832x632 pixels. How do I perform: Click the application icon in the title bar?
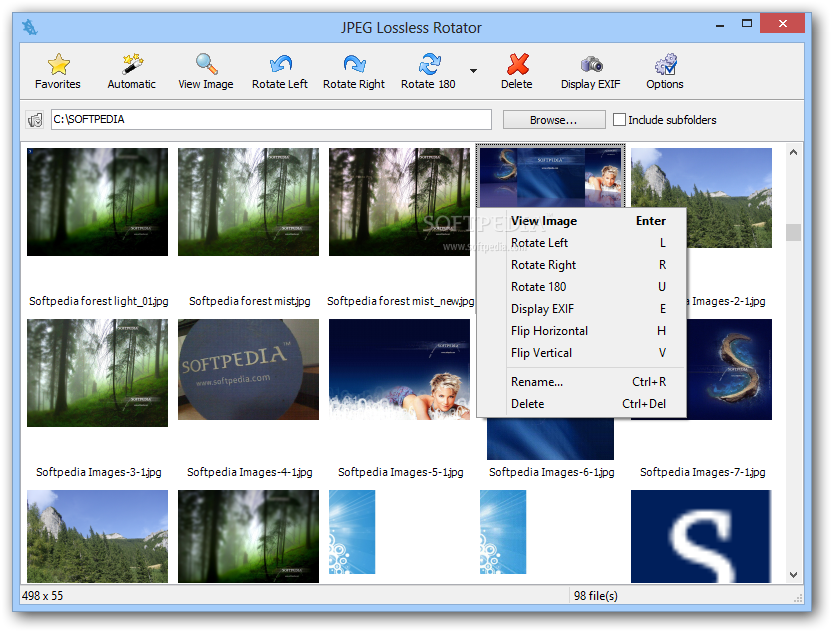tap(30, 27)
